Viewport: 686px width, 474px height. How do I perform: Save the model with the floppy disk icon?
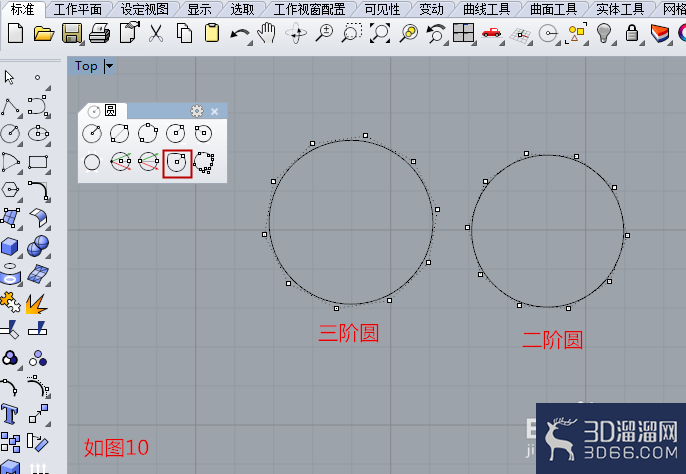pos(72,33)
